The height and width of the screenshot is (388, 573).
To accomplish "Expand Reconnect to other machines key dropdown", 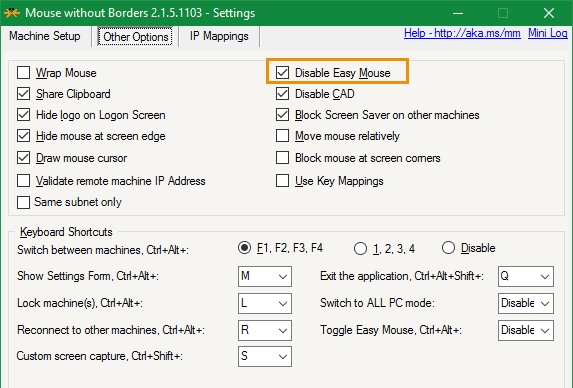I will [265, 330].
